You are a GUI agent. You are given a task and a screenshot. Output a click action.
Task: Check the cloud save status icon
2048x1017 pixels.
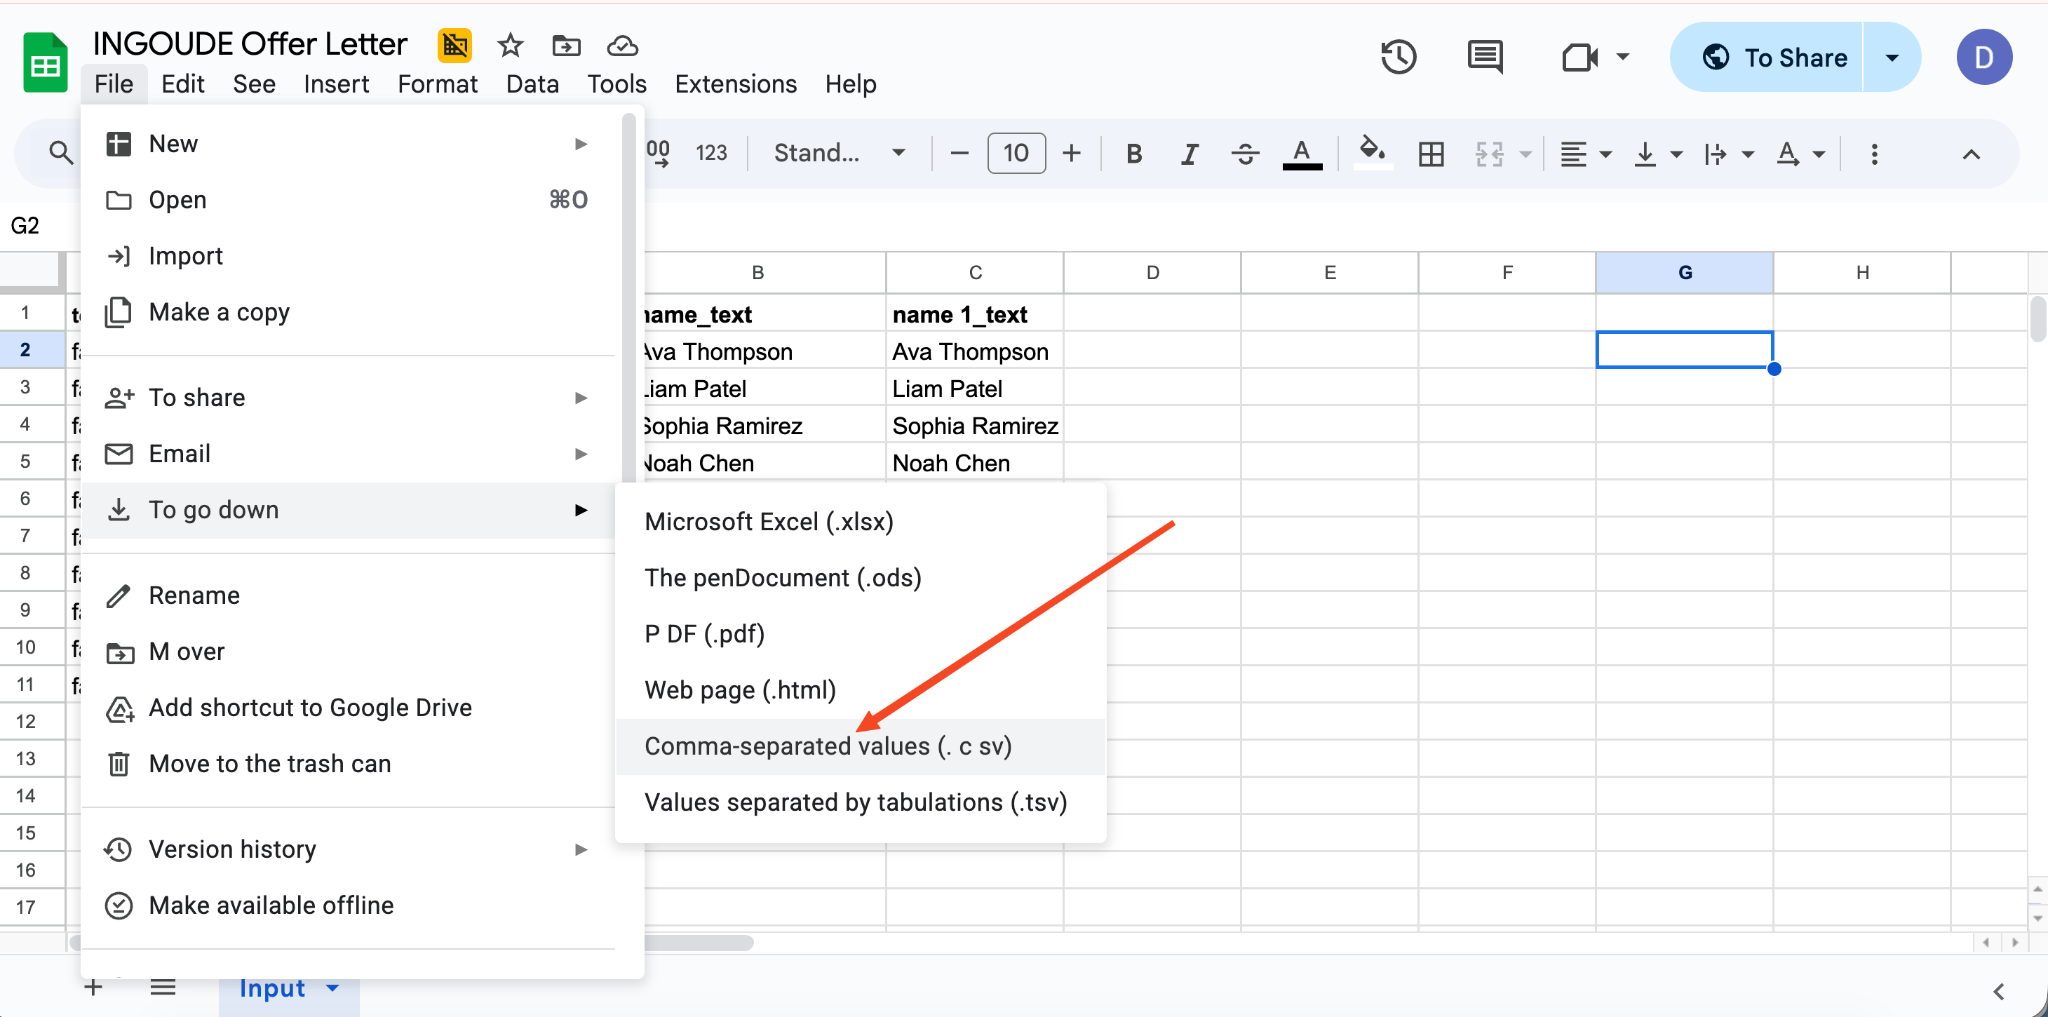tap(621, 45)
